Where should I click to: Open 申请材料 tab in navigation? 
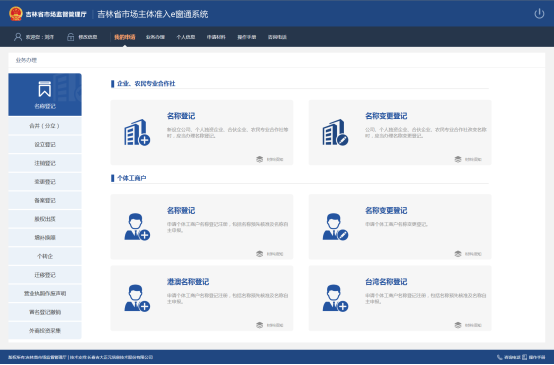pyautogui.click(x=216, y=37)
